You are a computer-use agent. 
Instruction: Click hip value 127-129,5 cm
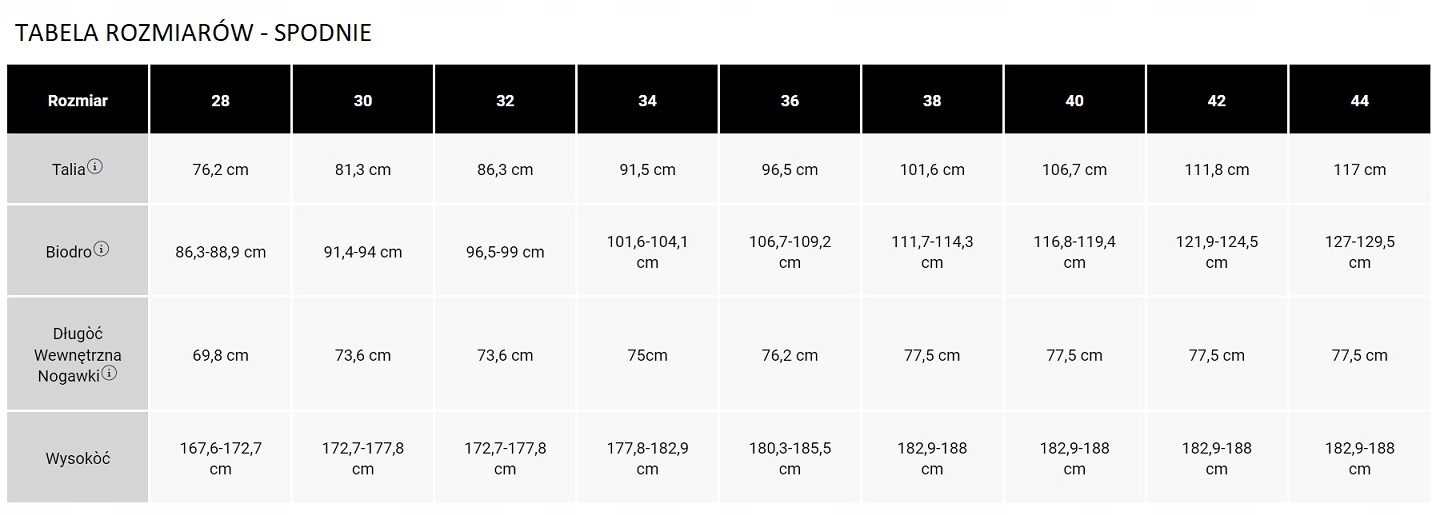[x=1359, y=252]
